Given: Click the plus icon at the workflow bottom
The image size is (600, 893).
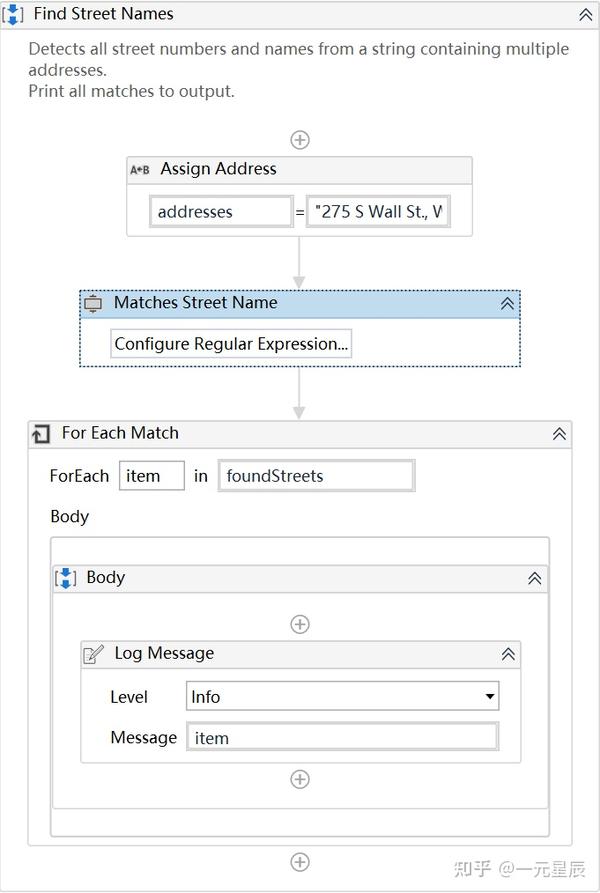Looking at the screenshot, I should coord(299,861).
